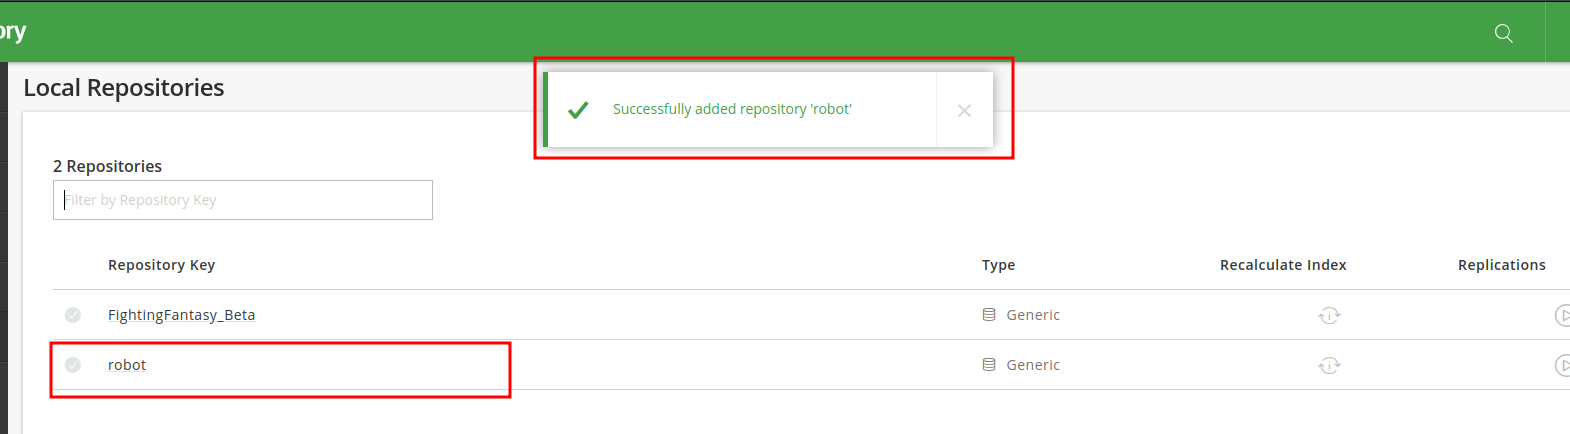Dismiss the 'Successfully added repository' notification

tap(964, 111)
